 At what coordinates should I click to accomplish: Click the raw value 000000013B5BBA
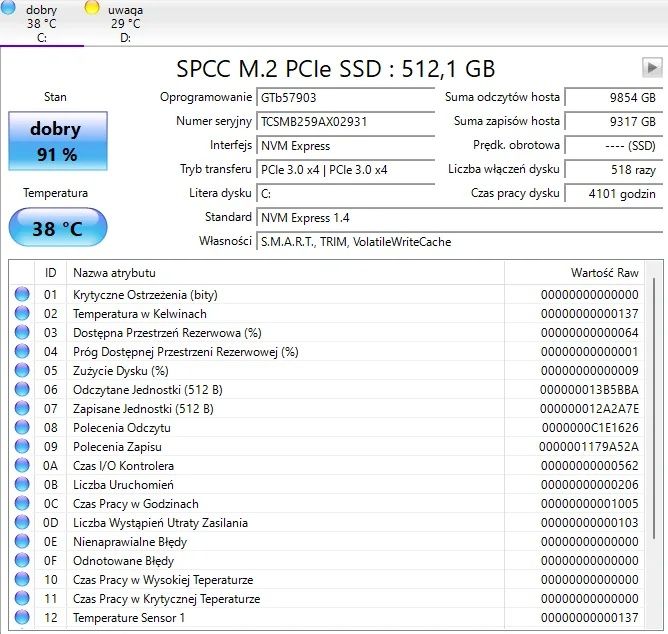[x=590, y=390]
